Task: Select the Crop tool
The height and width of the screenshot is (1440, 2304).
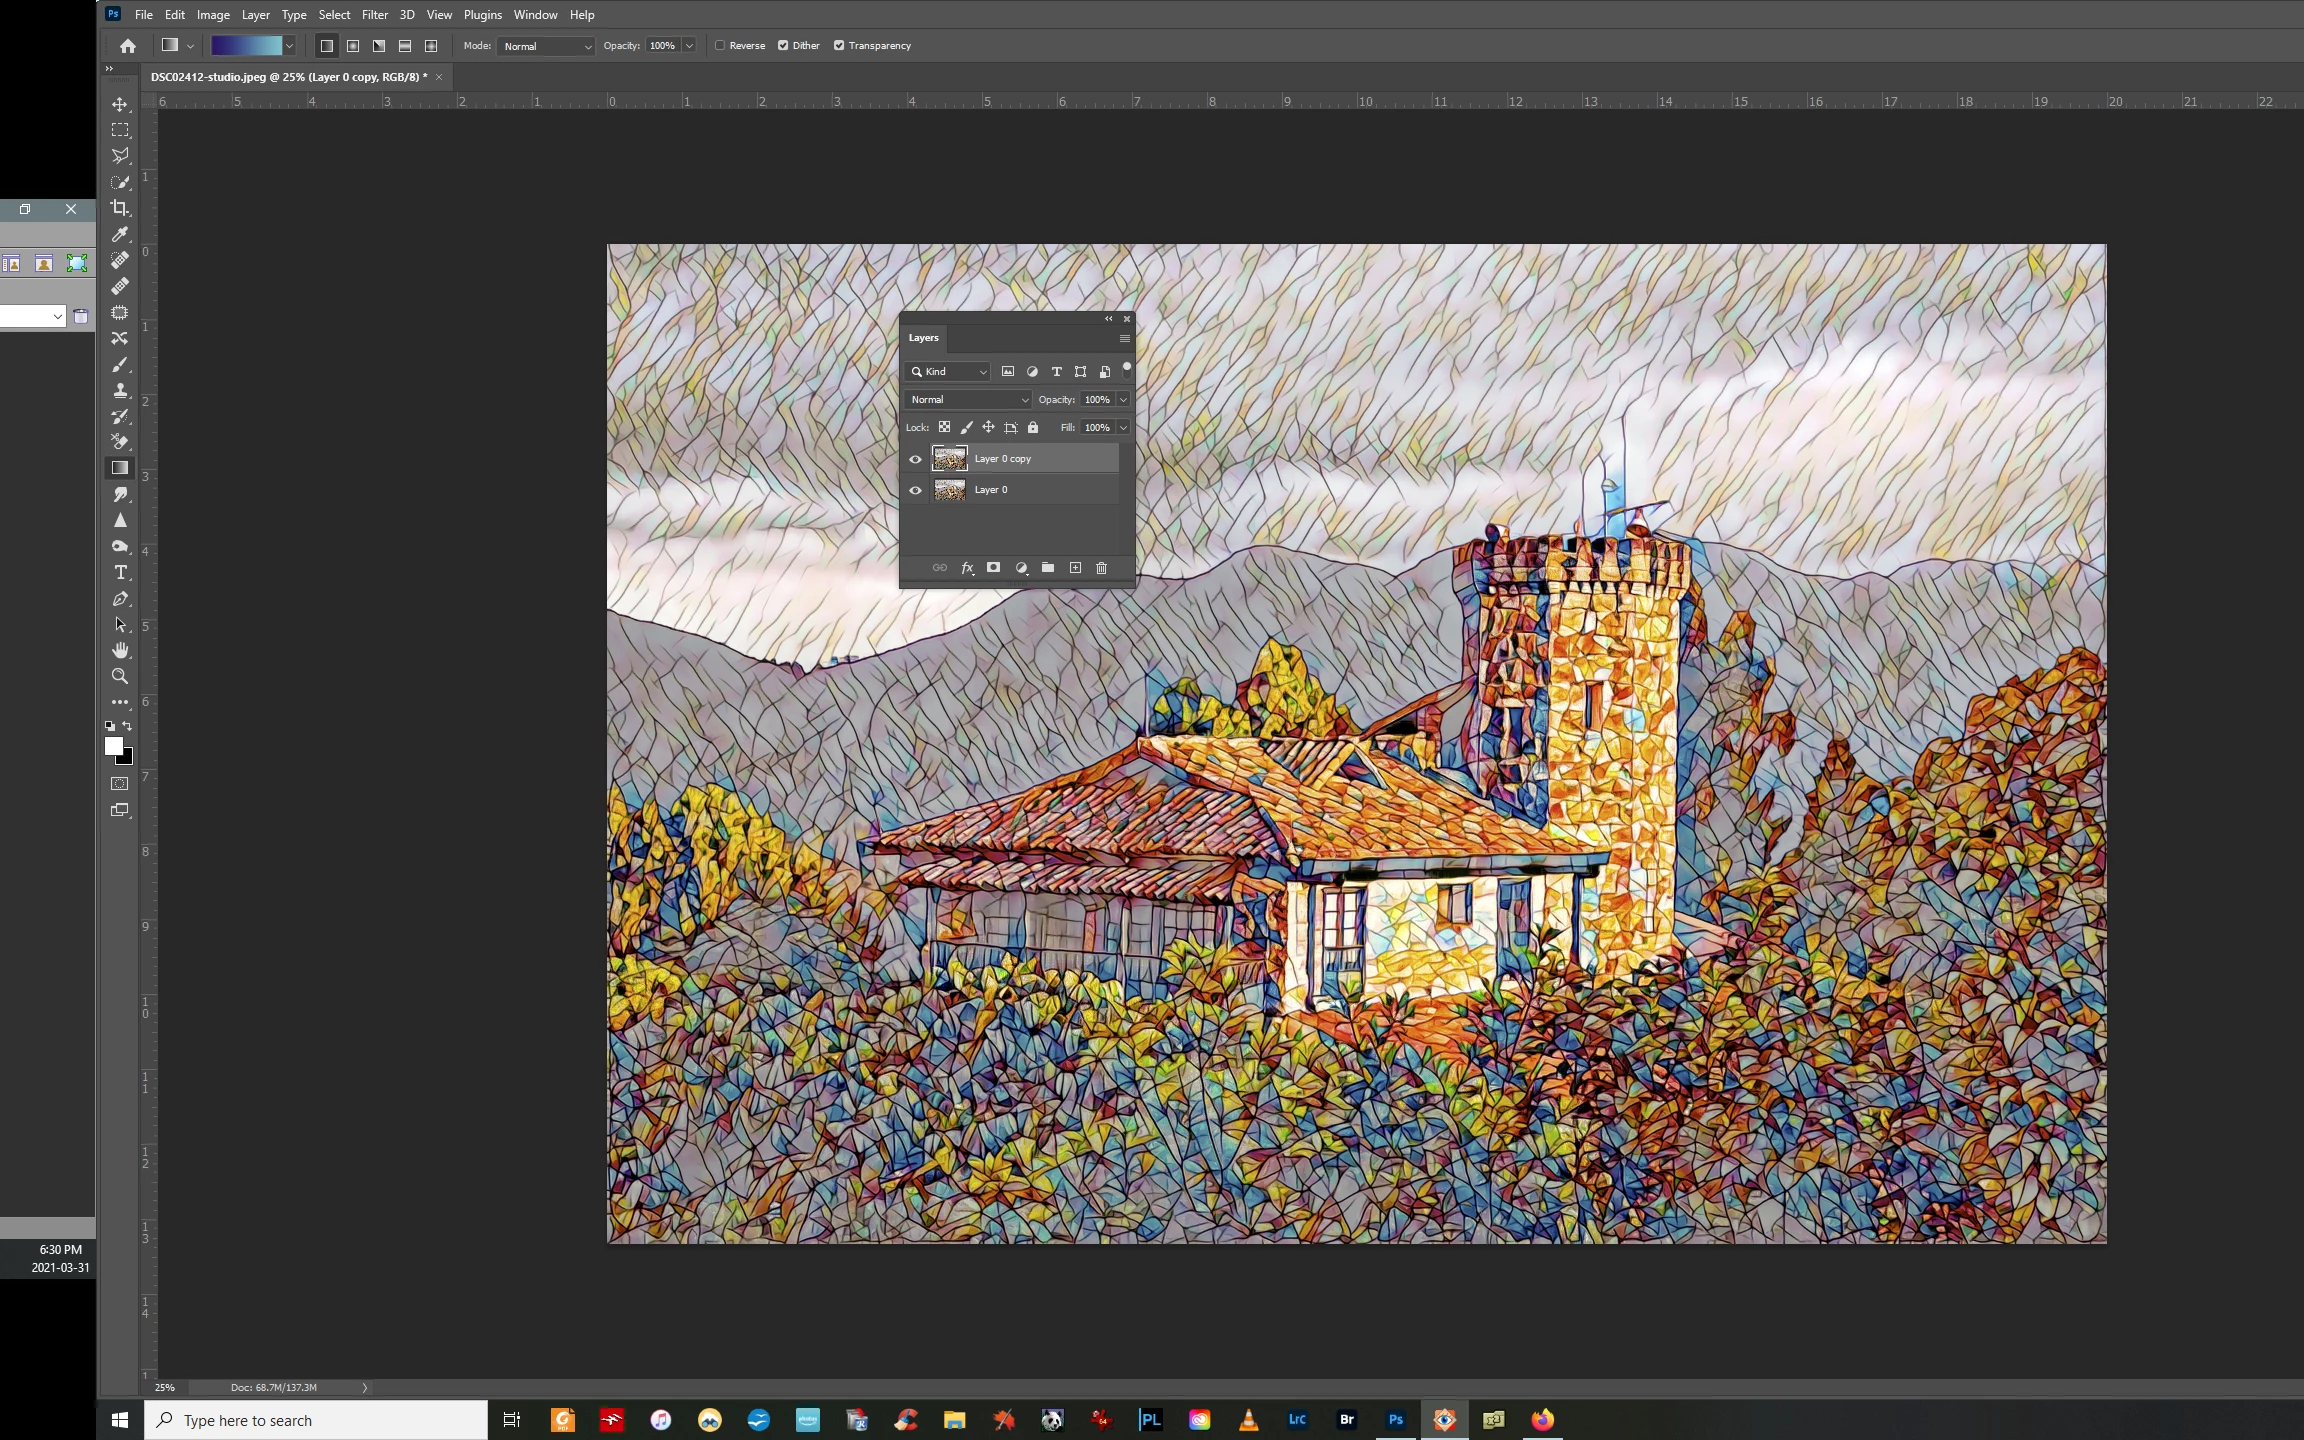Action: (120, 208)
